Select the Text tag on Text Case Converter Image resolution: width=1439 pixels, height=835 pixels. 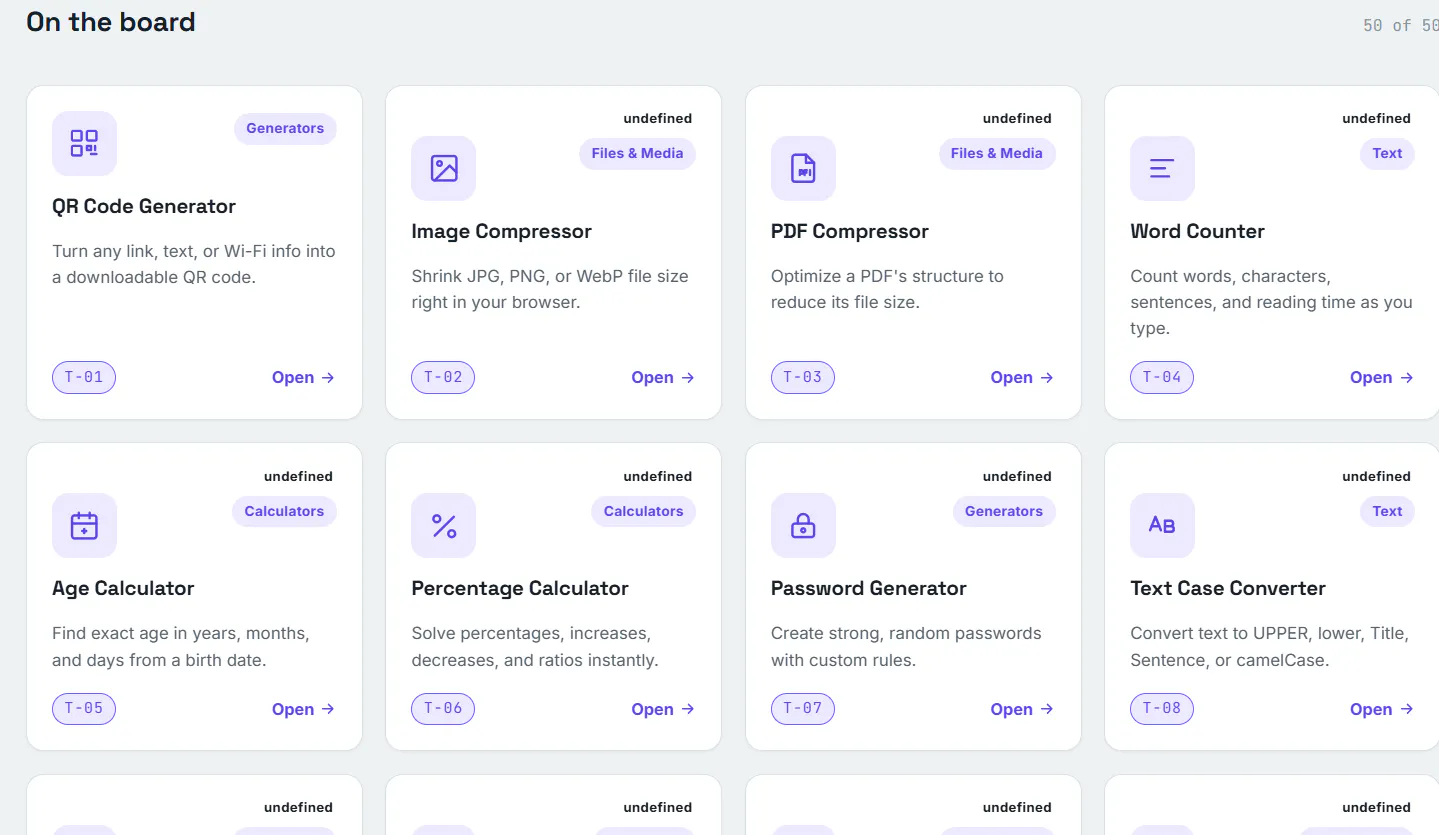[x=1387, y=511]
